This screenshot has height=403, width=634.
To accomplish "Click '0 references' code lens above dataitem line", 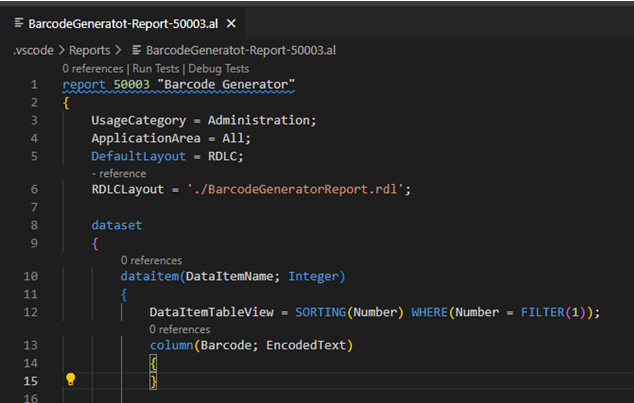I will tap(151, 260).
